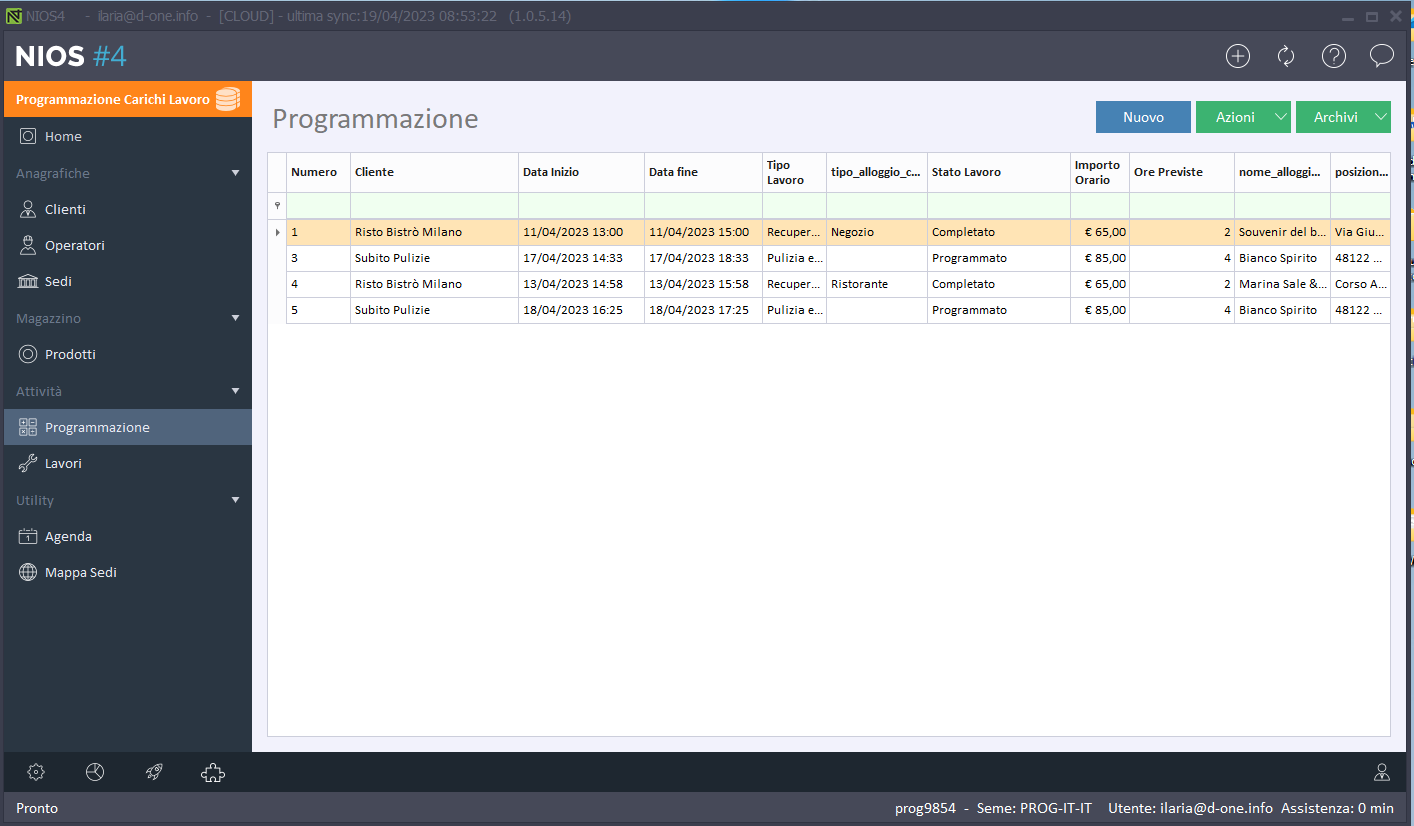This screenshot has height=826, width=1414.
Task: Sort by the Data Inizio column header
Action: (580, 172)
